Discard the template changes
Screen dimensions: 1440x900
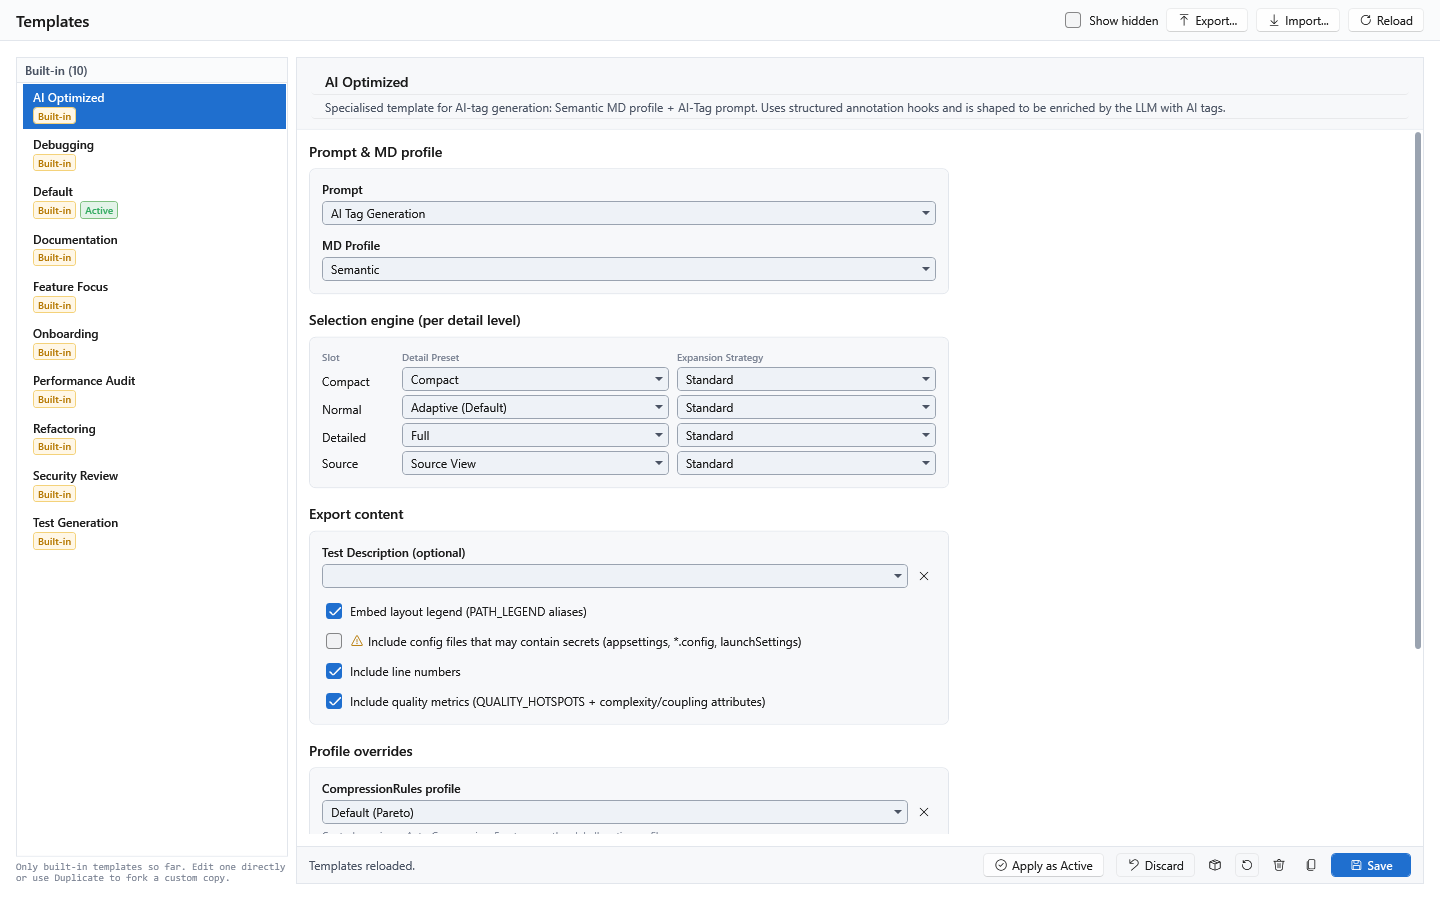click(1155, 865)
